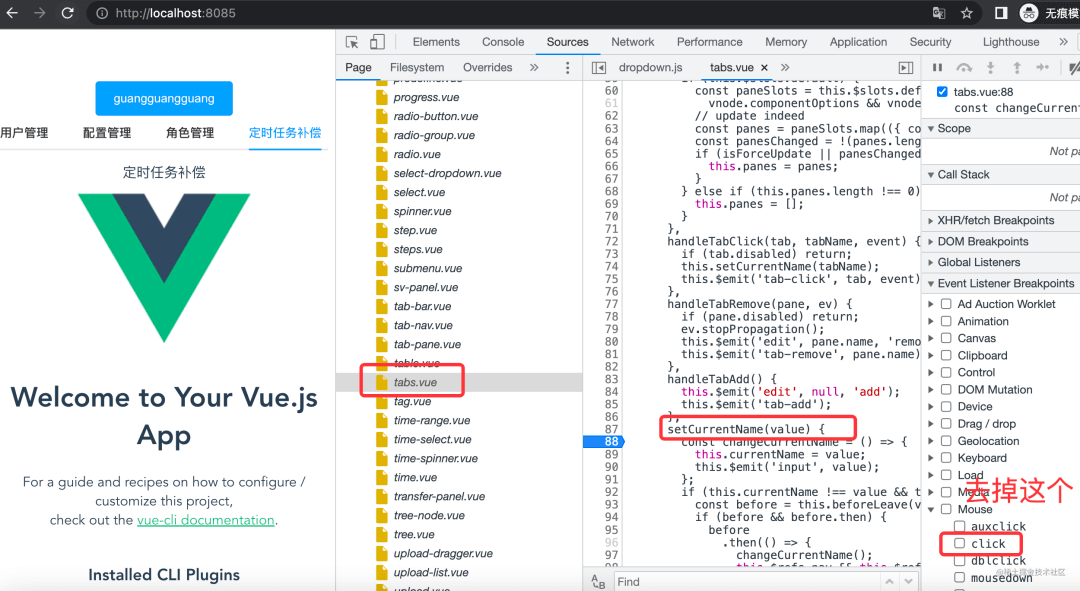This screenshot has width=1080, height=591.
Task: Switch to the Elements panel tab
Action: tap(436, 42)
